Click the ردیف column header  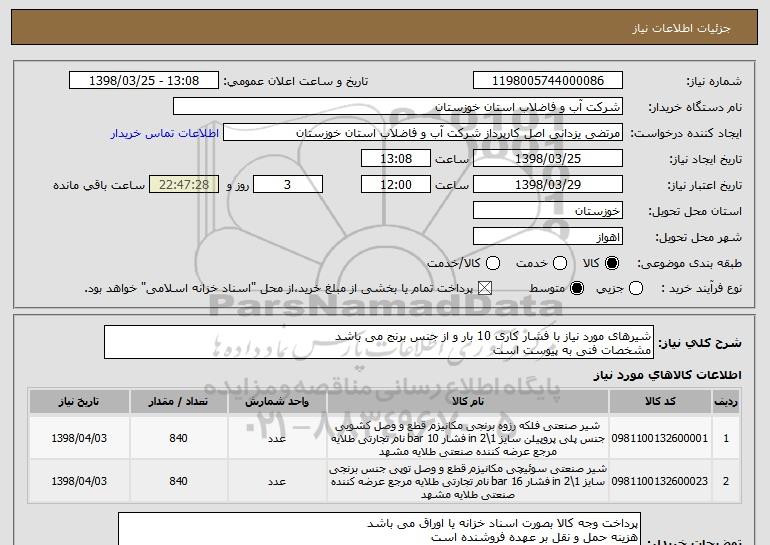tap(726, 402)
